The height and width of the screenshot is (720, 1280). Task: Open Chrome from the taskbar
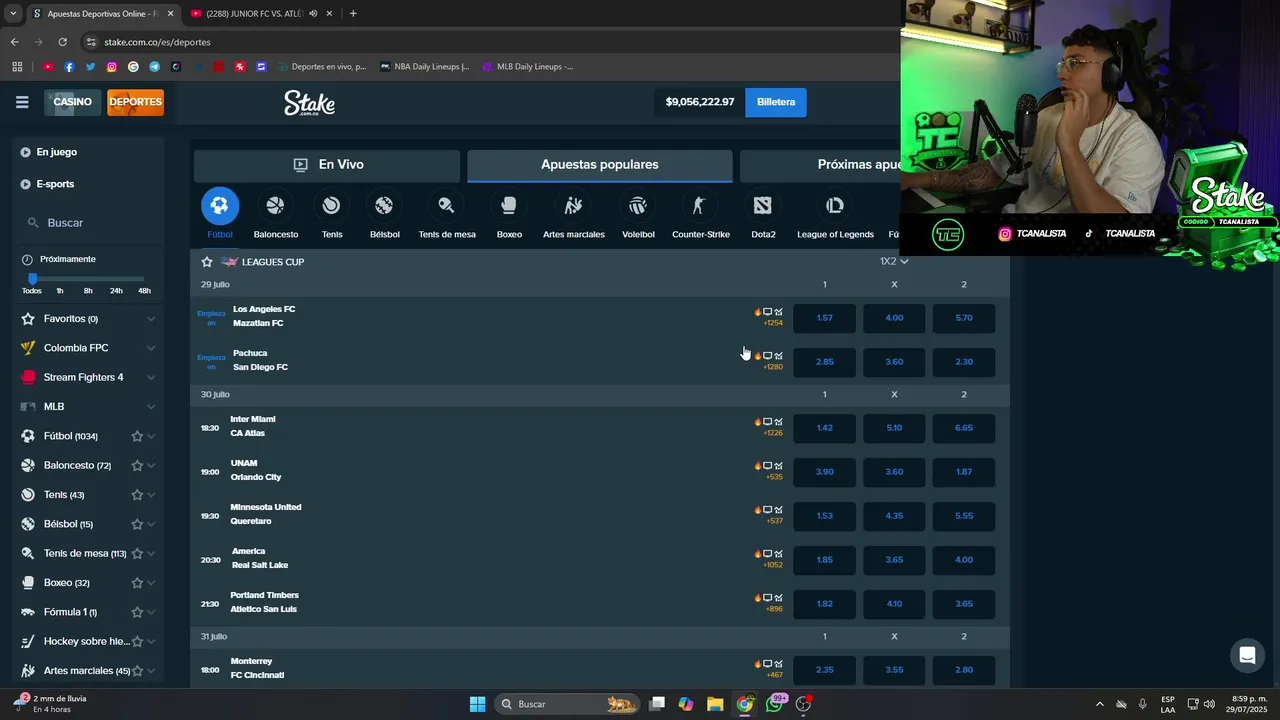(x=745, y=704)
